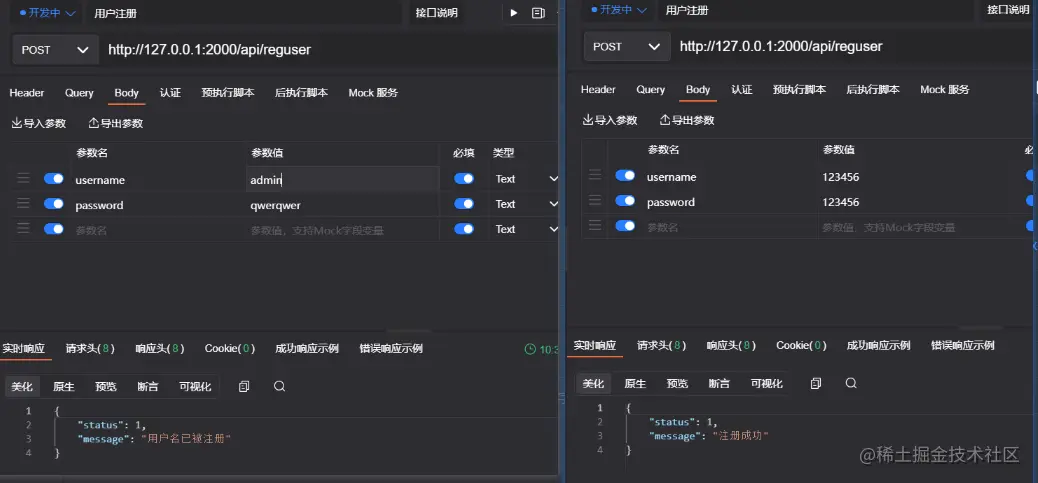Viewport: 1038px width, 483px height.
Task: Disable password parameter toggle in right panel
Action: (626, 200)
